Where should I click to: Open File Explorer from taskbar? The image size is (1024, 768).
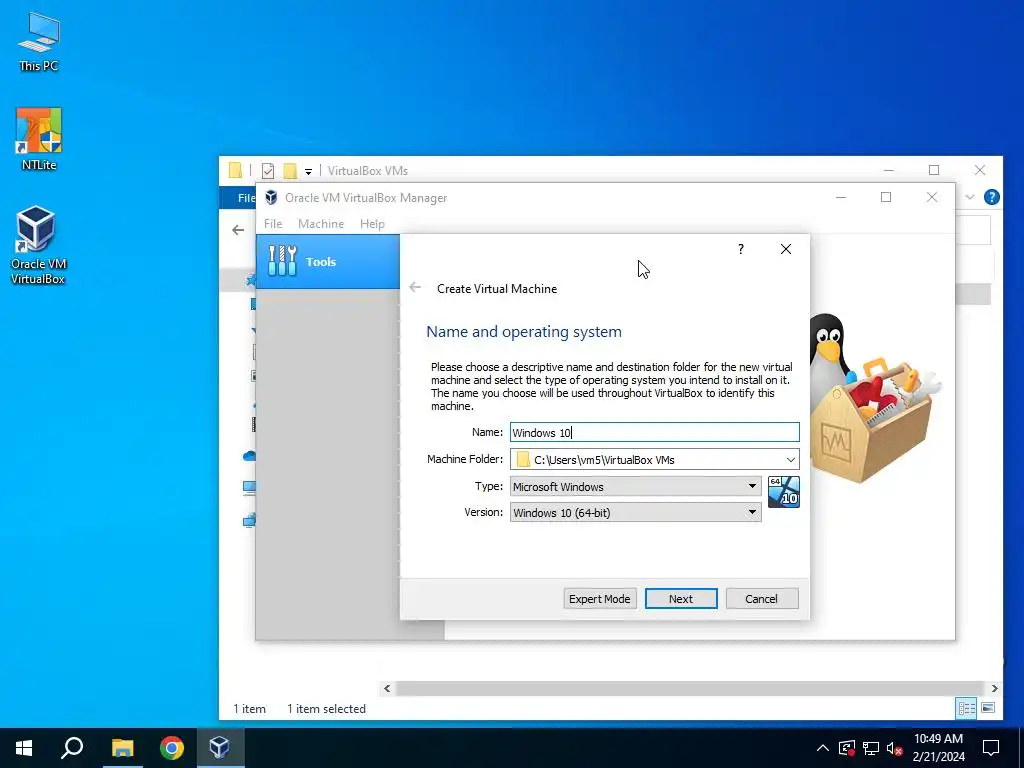click(122, 748)
